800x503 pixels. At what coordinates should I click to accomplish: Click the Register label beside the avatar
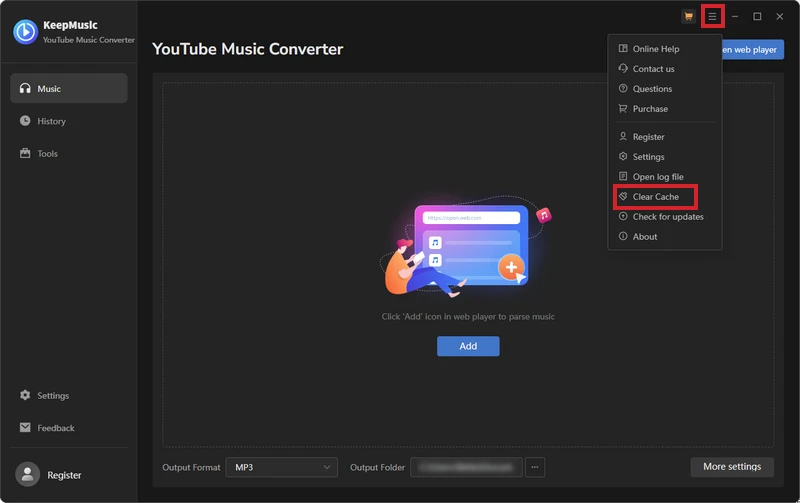click(x=64, y=475)
